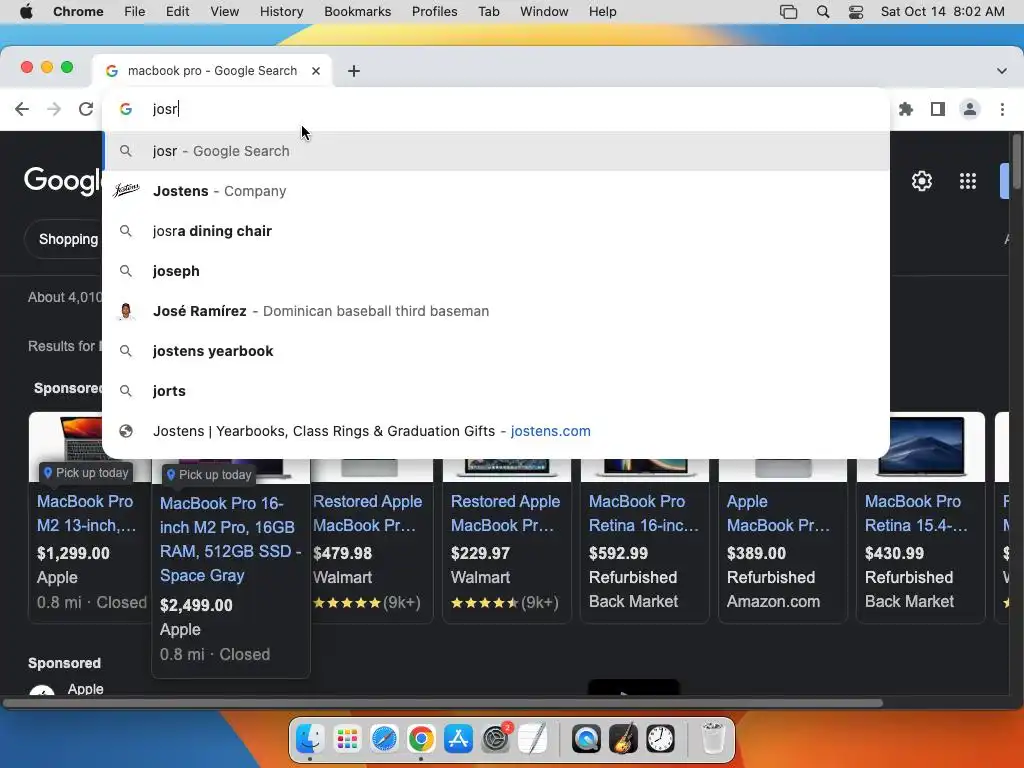
Task: Open GarageBand from the Dock
Action: [623, 739]
